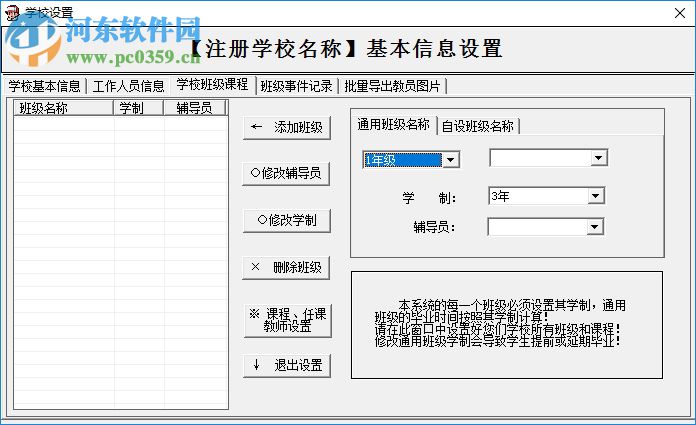
Task: Click 退出设置 to exit
Action: pyautogui.click(x=287, y=365)
